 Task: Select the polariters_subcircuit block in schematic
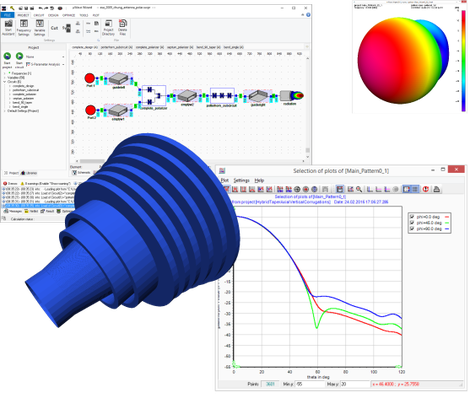222,96
